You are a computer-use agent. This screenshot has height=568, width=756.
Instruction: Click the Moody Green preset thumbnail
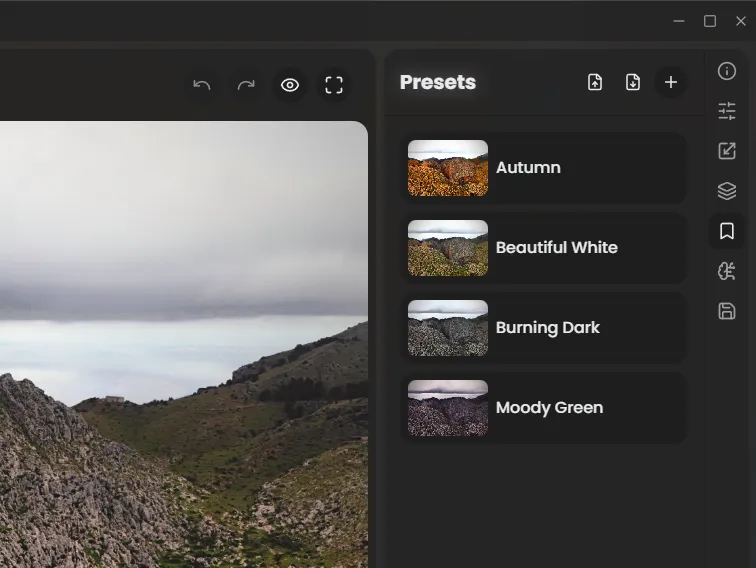click(x=448, y=408)
